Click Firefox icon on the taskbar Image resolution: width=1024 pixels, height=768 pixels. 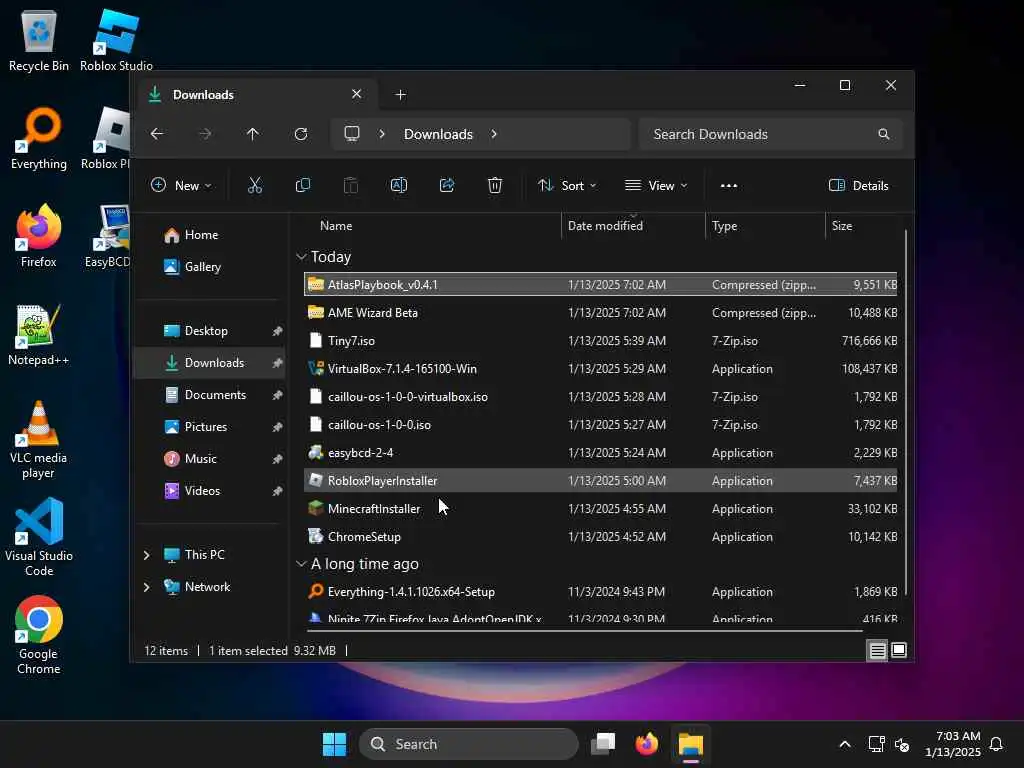(x=647, y=744)
